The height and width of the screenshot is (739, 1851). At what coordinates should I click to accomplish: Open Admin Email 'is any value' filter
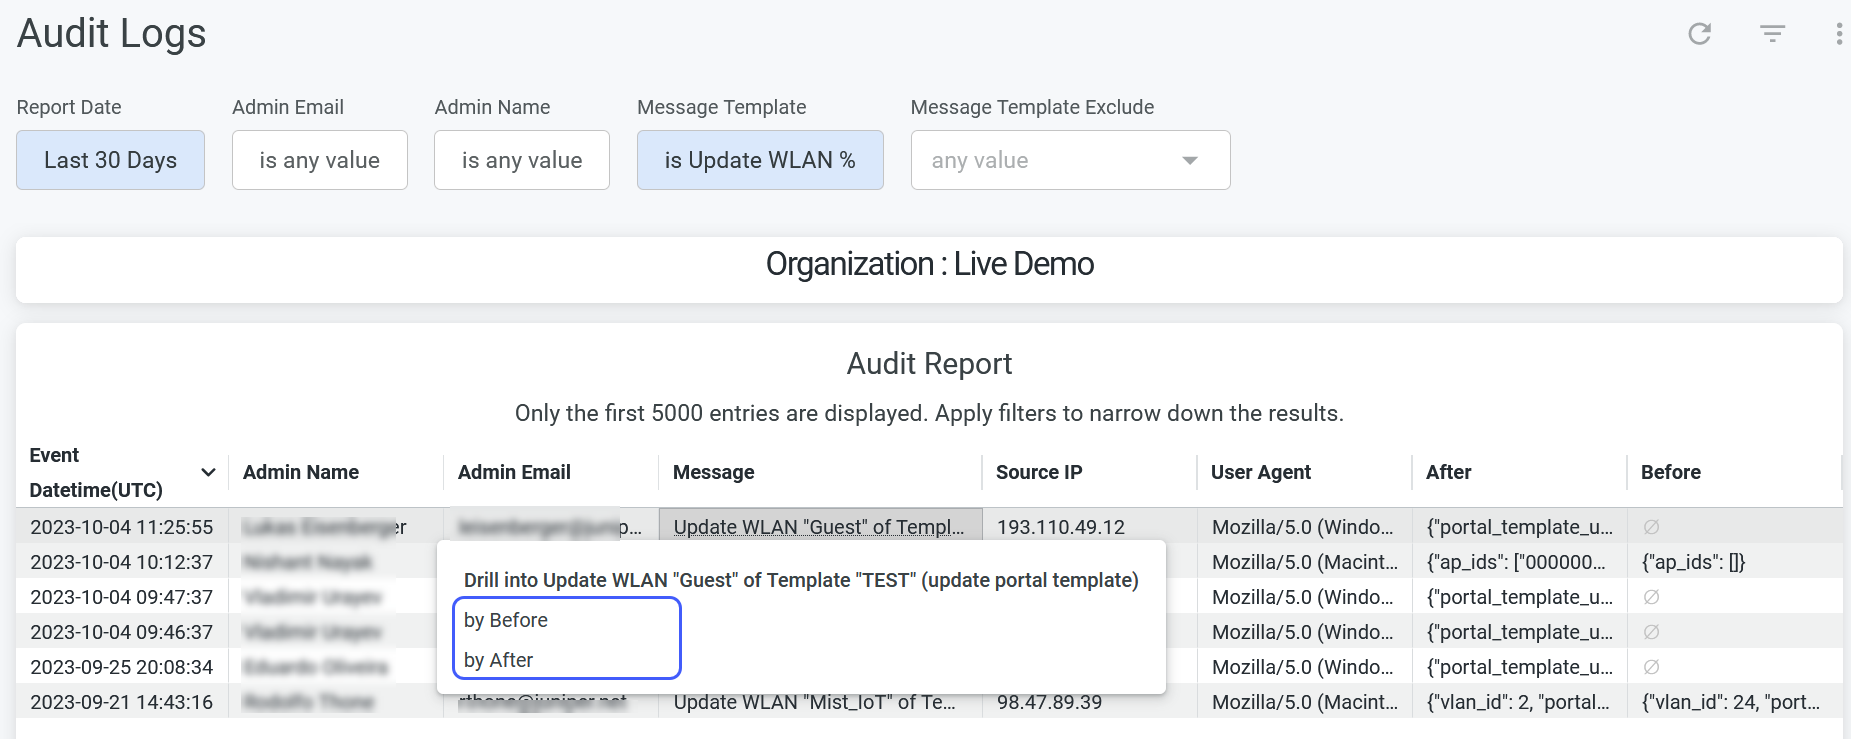pos(319,160)
